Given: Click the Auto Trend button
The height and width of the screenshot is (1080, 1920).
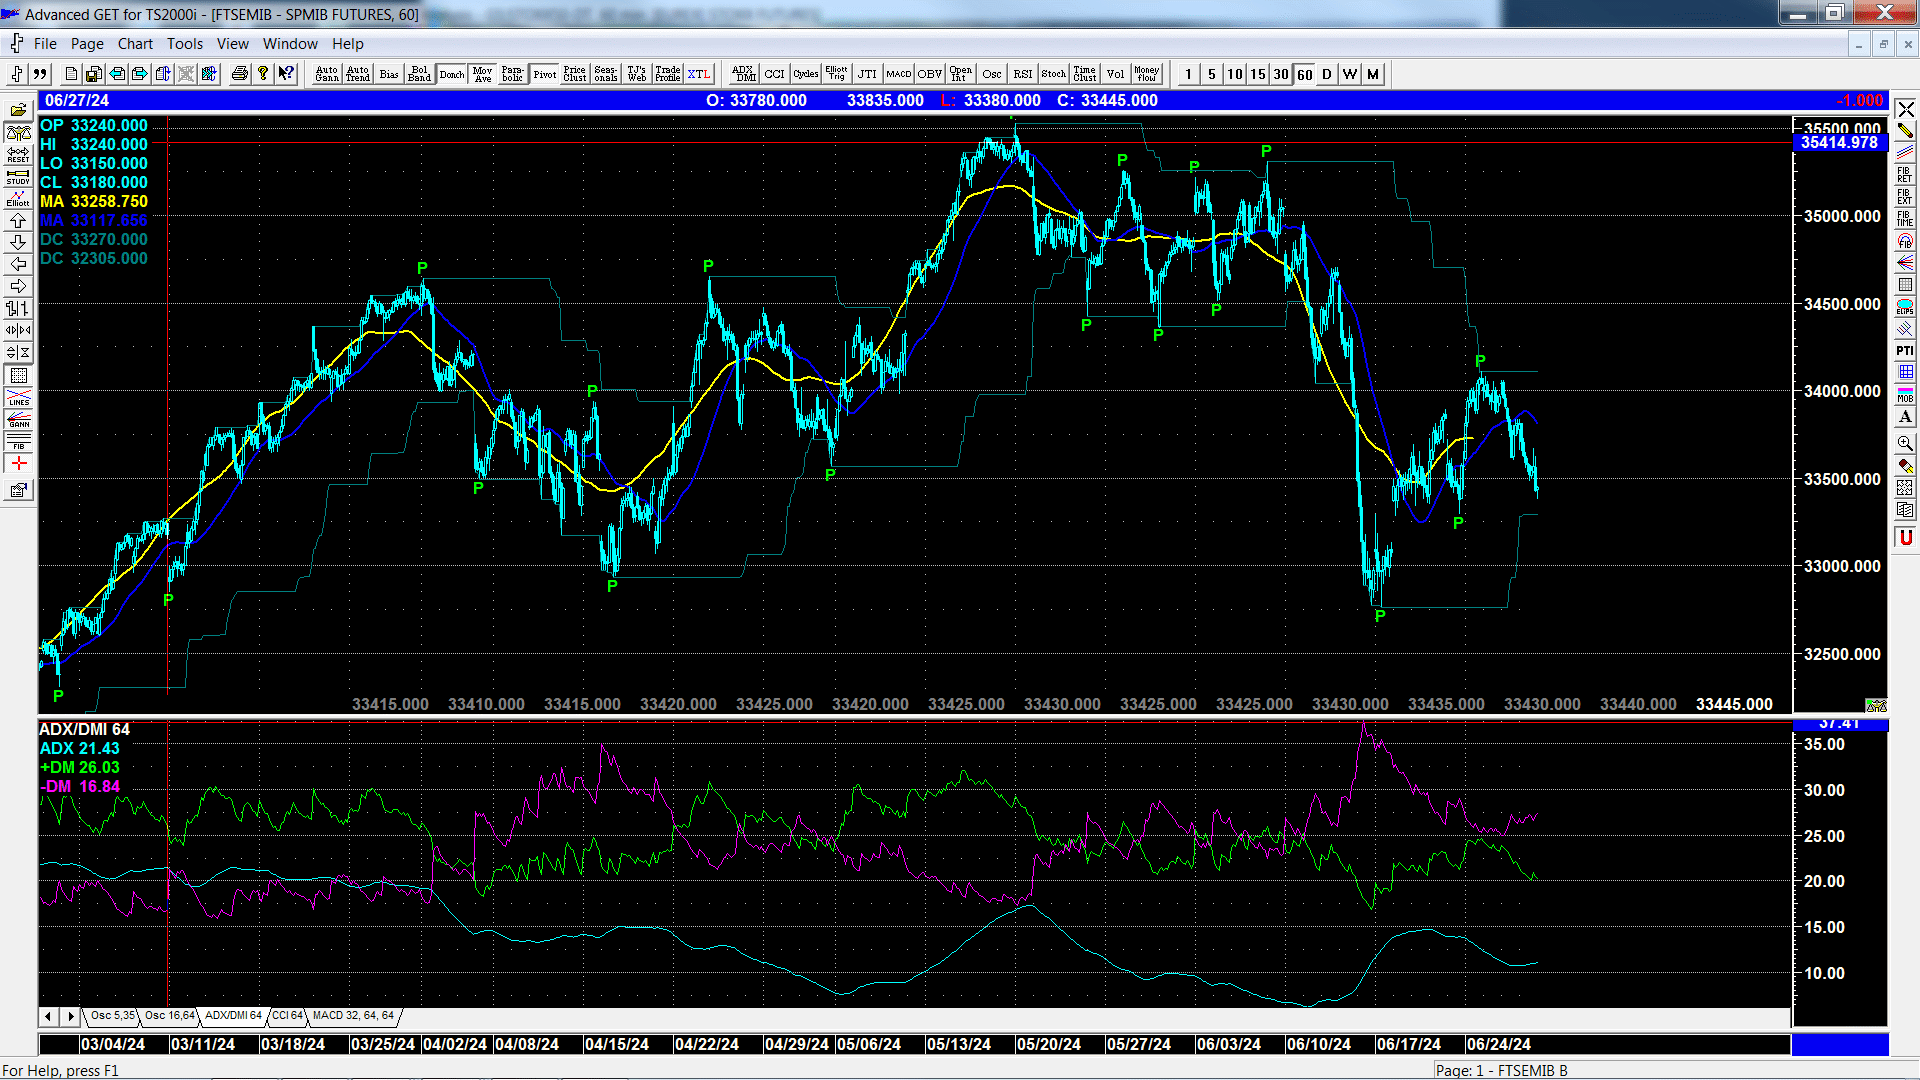Looking at the screenshot, I should point(358,74).
